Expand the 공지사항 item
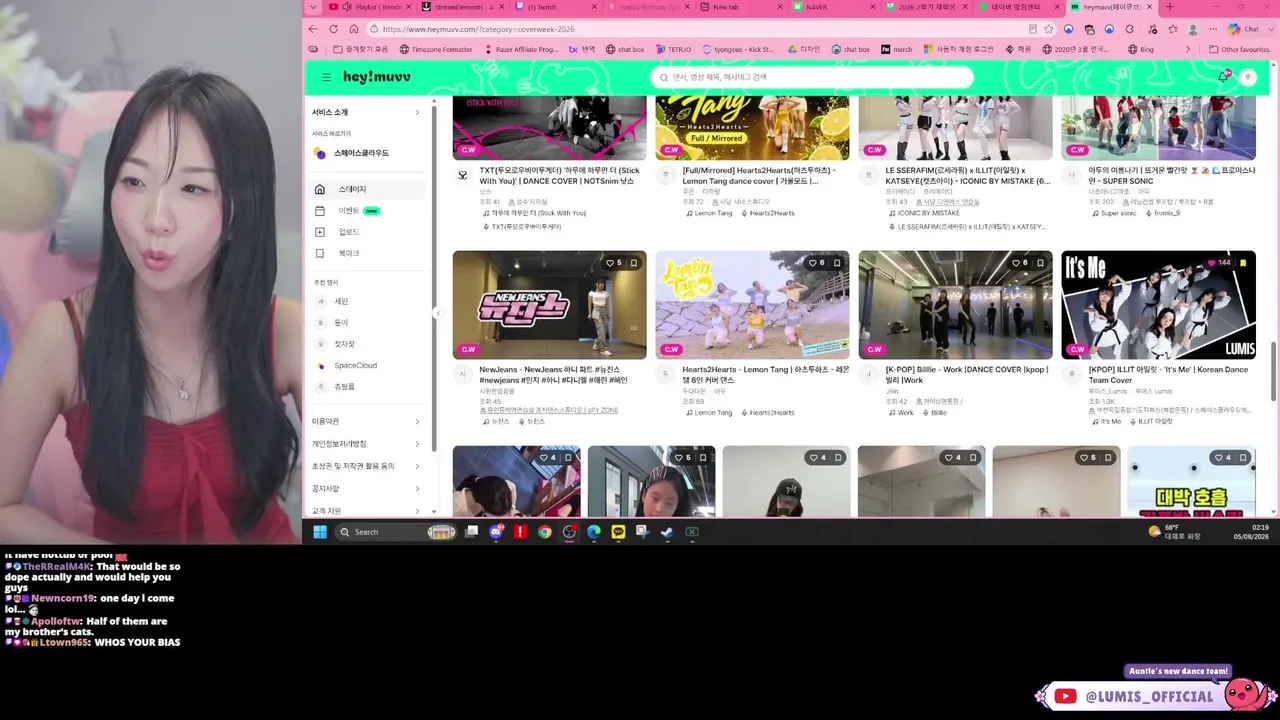The height and width of the screenshot is (720, 1280). tap(366, 488)
